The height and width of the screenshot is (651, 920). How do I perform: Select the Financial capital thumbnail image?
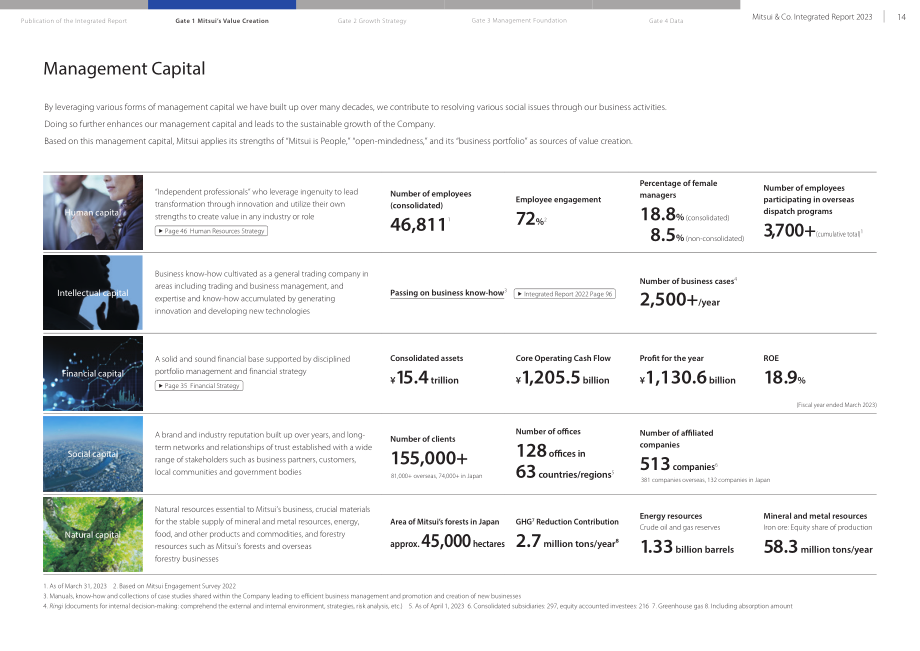tap(93, 374)
